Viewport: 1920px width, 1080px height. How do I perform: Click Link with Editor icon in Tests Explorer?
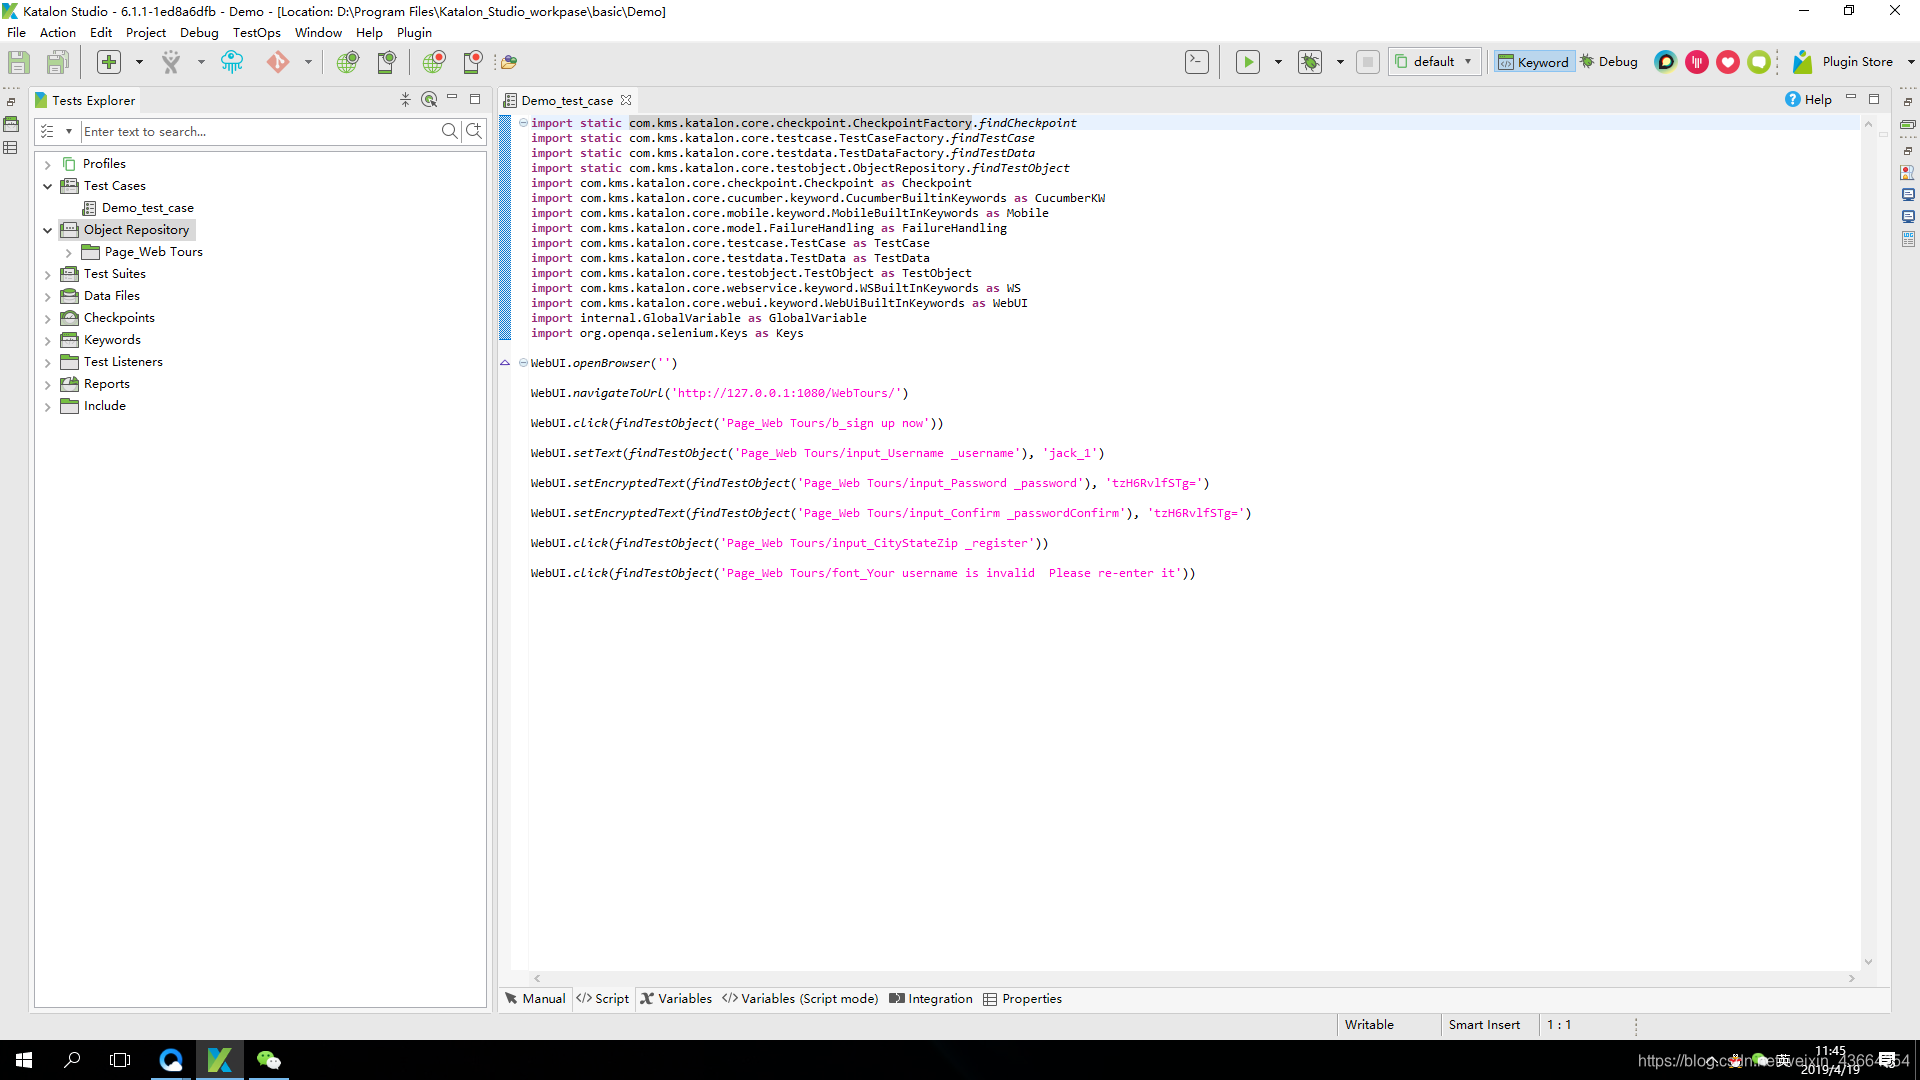pyautogui.click(x=429, y=100)
